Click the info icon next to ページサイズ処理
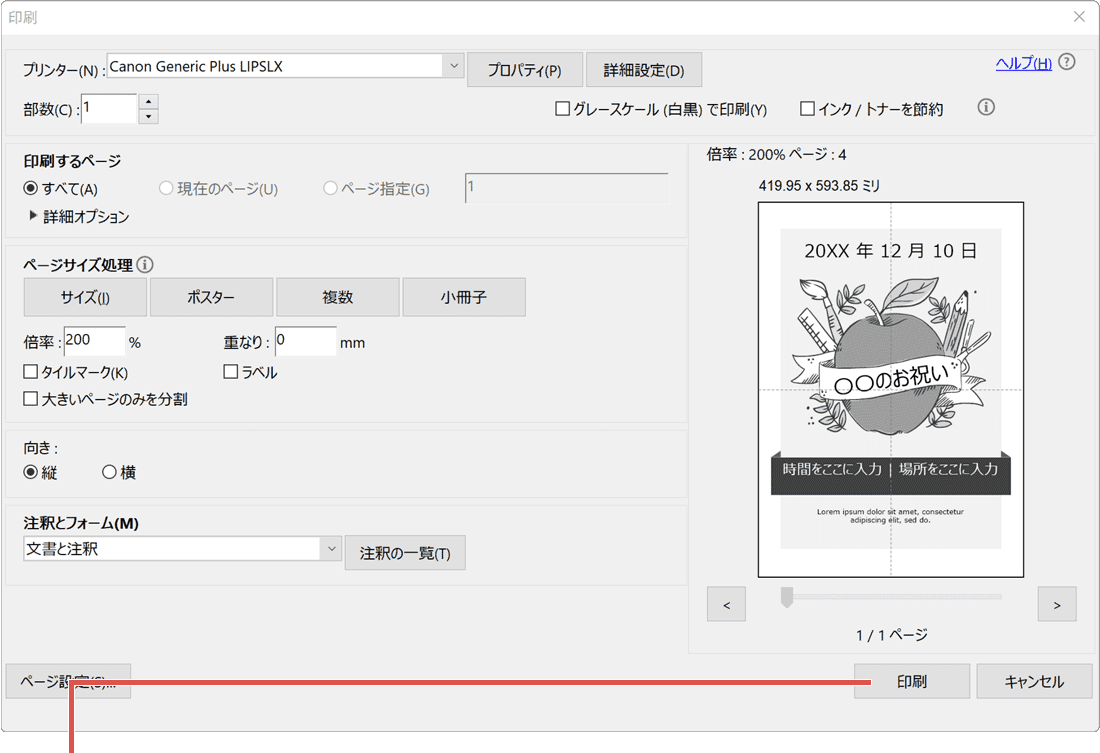The width and height of the screenshot is (1100, 753). click(x=146, y=265)
